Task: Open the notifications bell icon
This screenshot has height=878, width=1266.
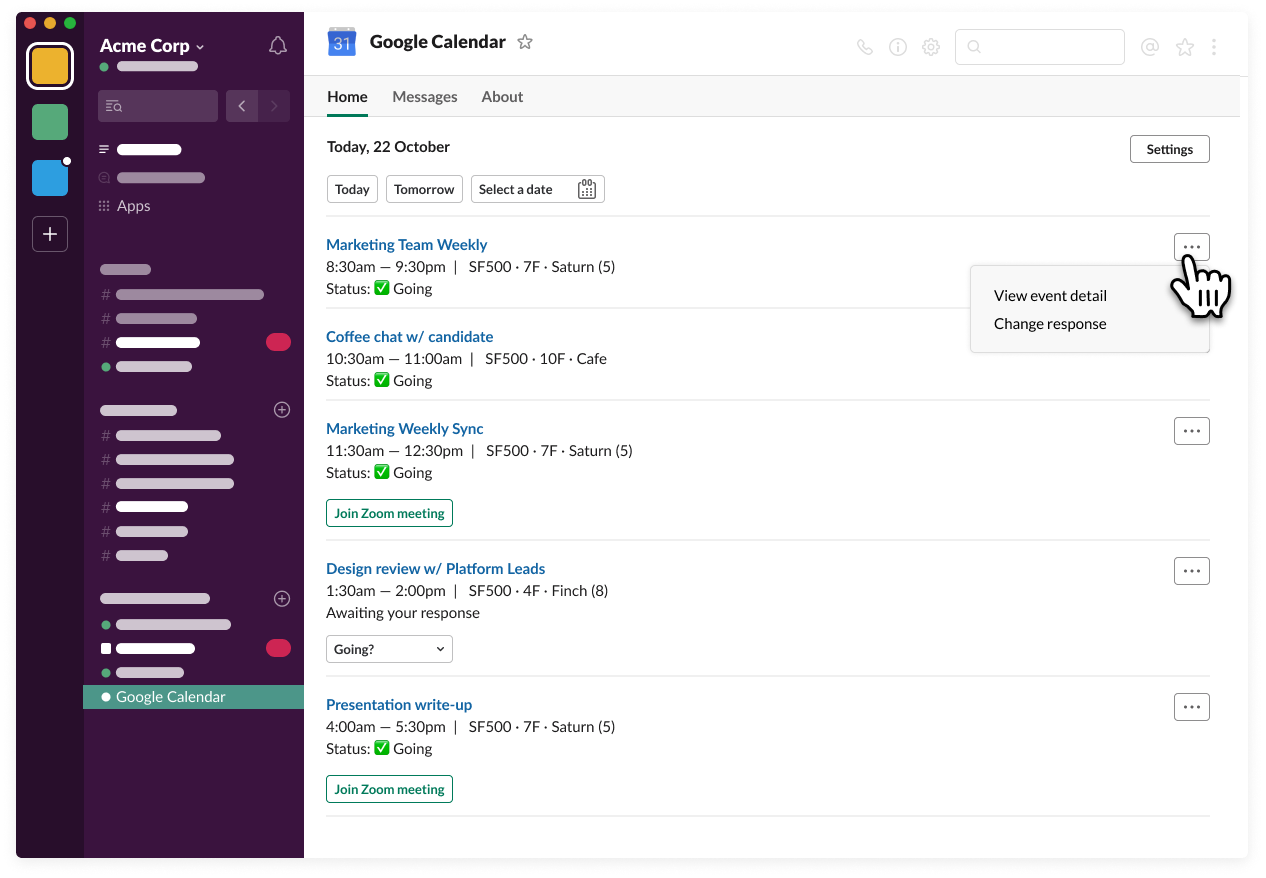Action: (278, 46)
